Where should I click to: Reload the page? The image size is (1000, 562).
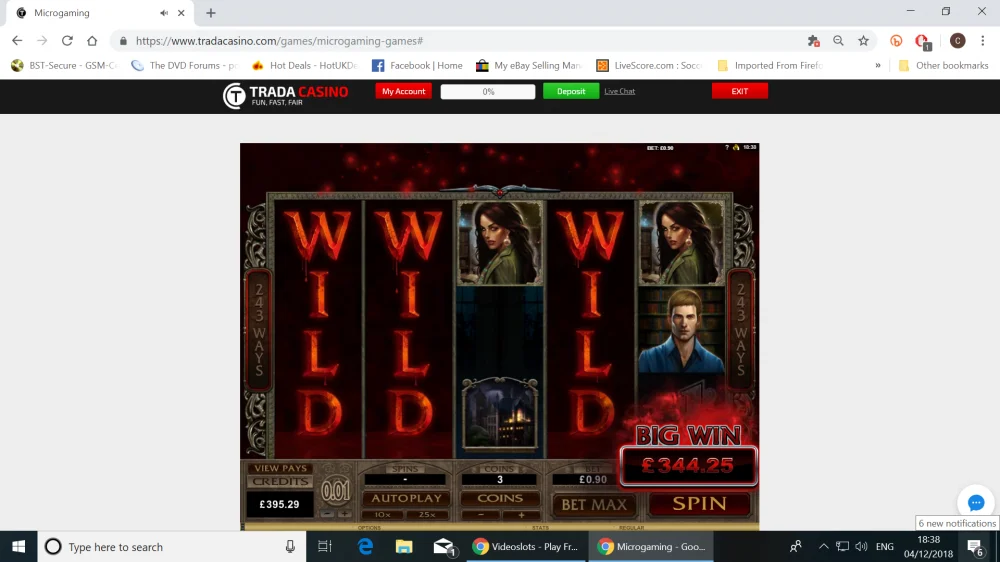click(67, 41)
